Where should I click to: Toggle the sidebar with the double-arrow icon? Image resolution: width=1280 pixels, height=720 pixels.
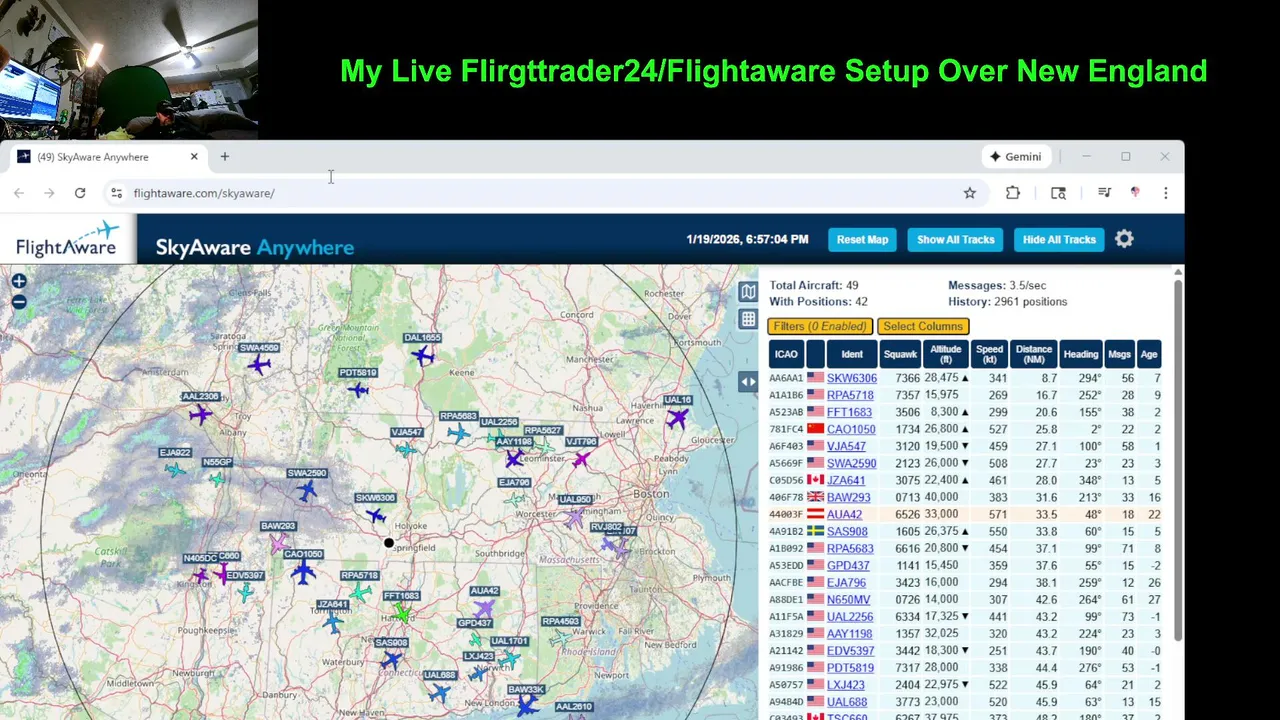tap(748, 381)
